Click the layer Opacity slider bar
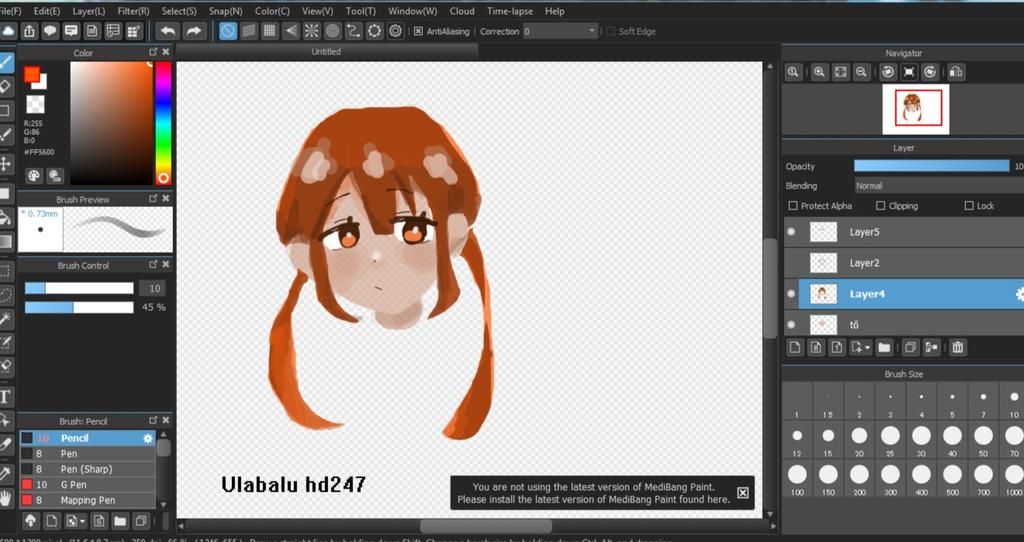Screen dimensions: 1024x542 coord(932,167)
